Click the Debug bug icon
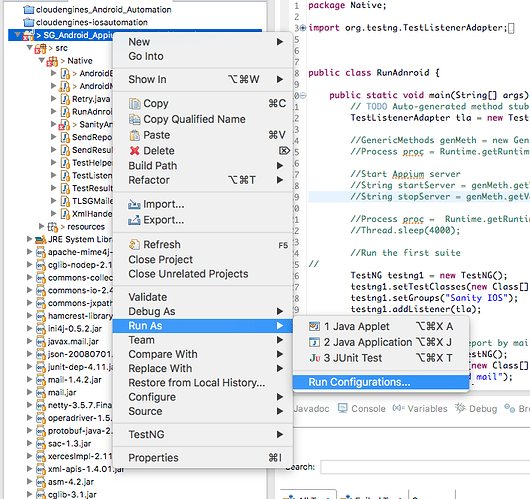The height and width of the screenshot is (499, 530). 460,408
